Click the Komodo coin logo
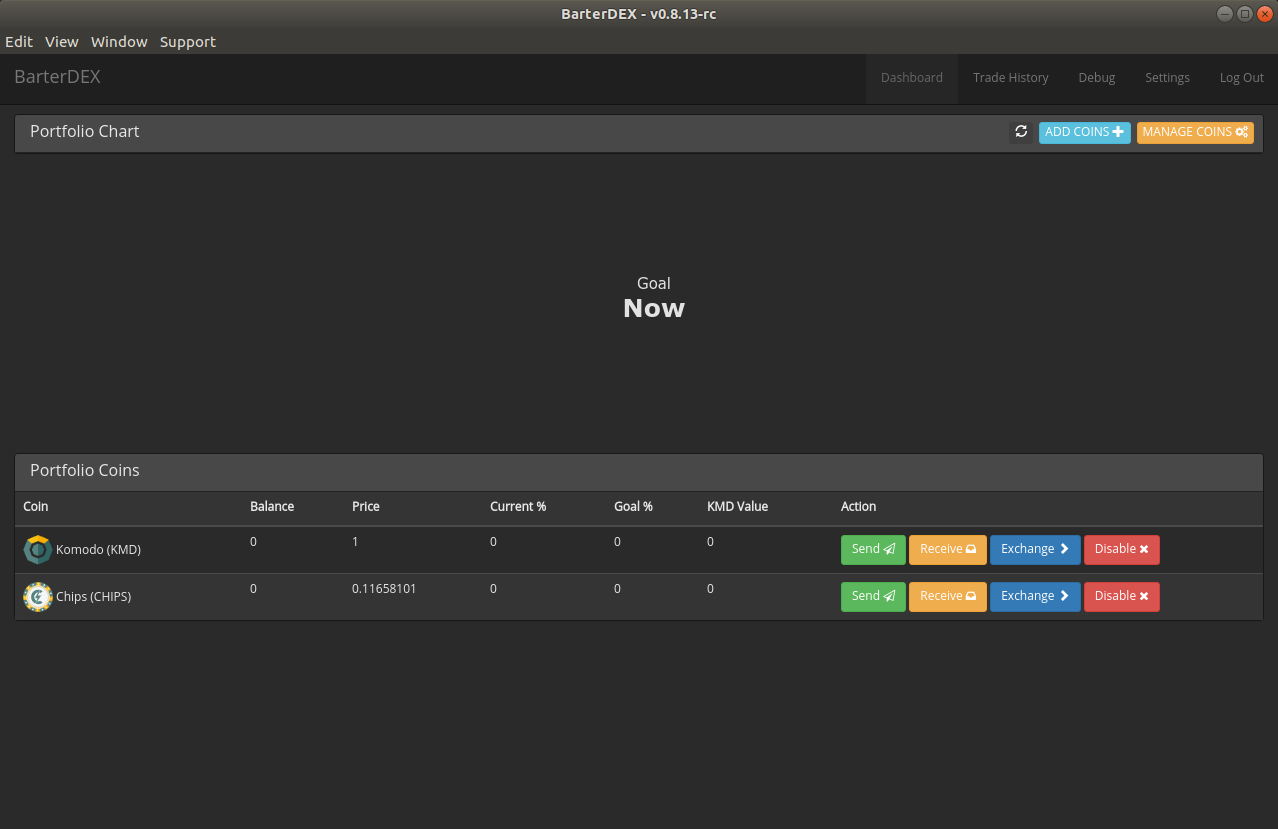 click(37, 550)
